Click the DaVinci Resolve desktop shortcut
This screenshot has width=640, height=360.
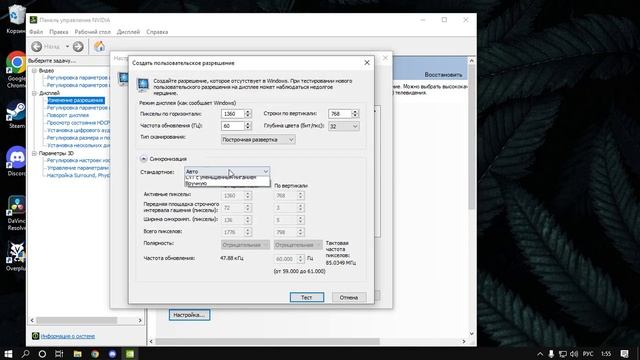16,213
